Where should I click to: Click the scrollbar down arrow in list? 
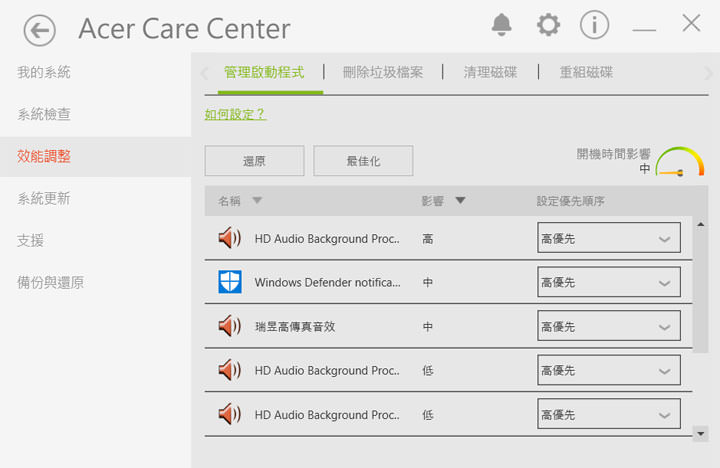point(700,434)
